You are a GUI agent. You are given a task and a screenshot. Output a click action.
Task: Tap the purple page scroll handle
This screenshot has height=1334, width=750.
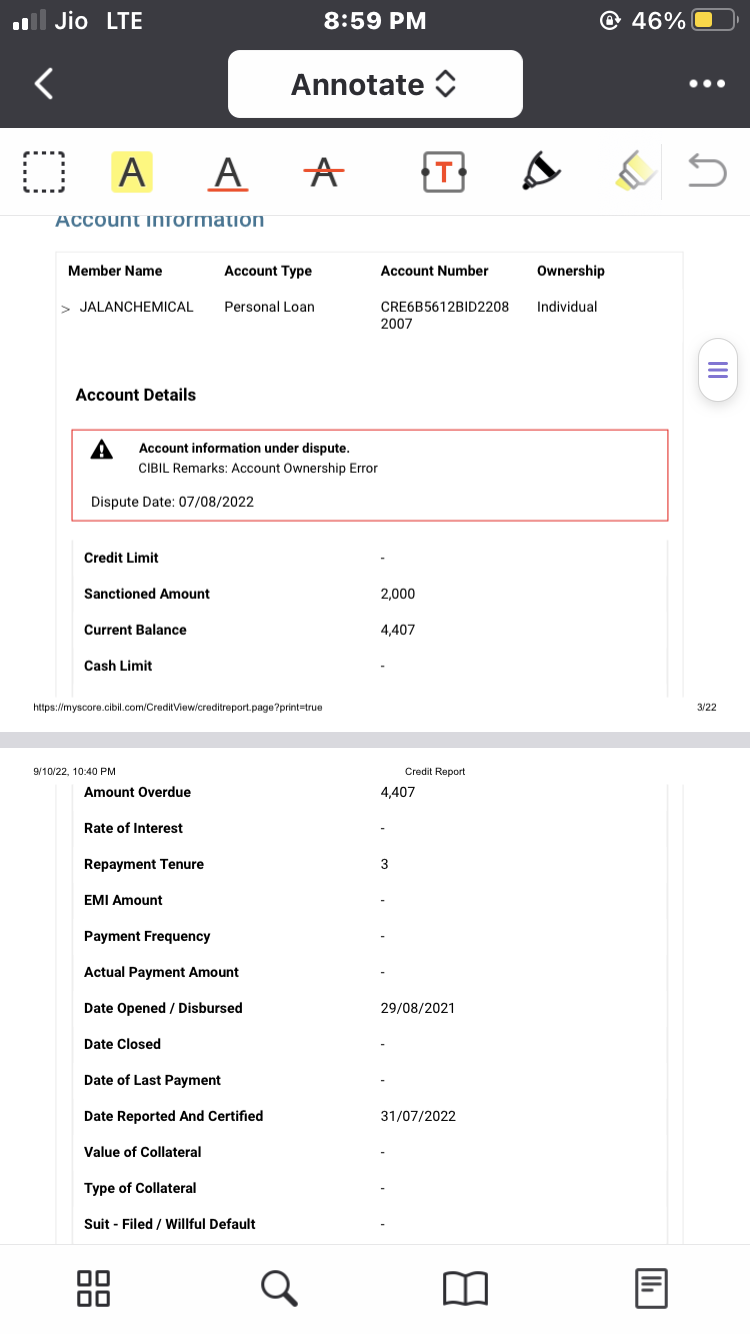(x=717, y=370)
